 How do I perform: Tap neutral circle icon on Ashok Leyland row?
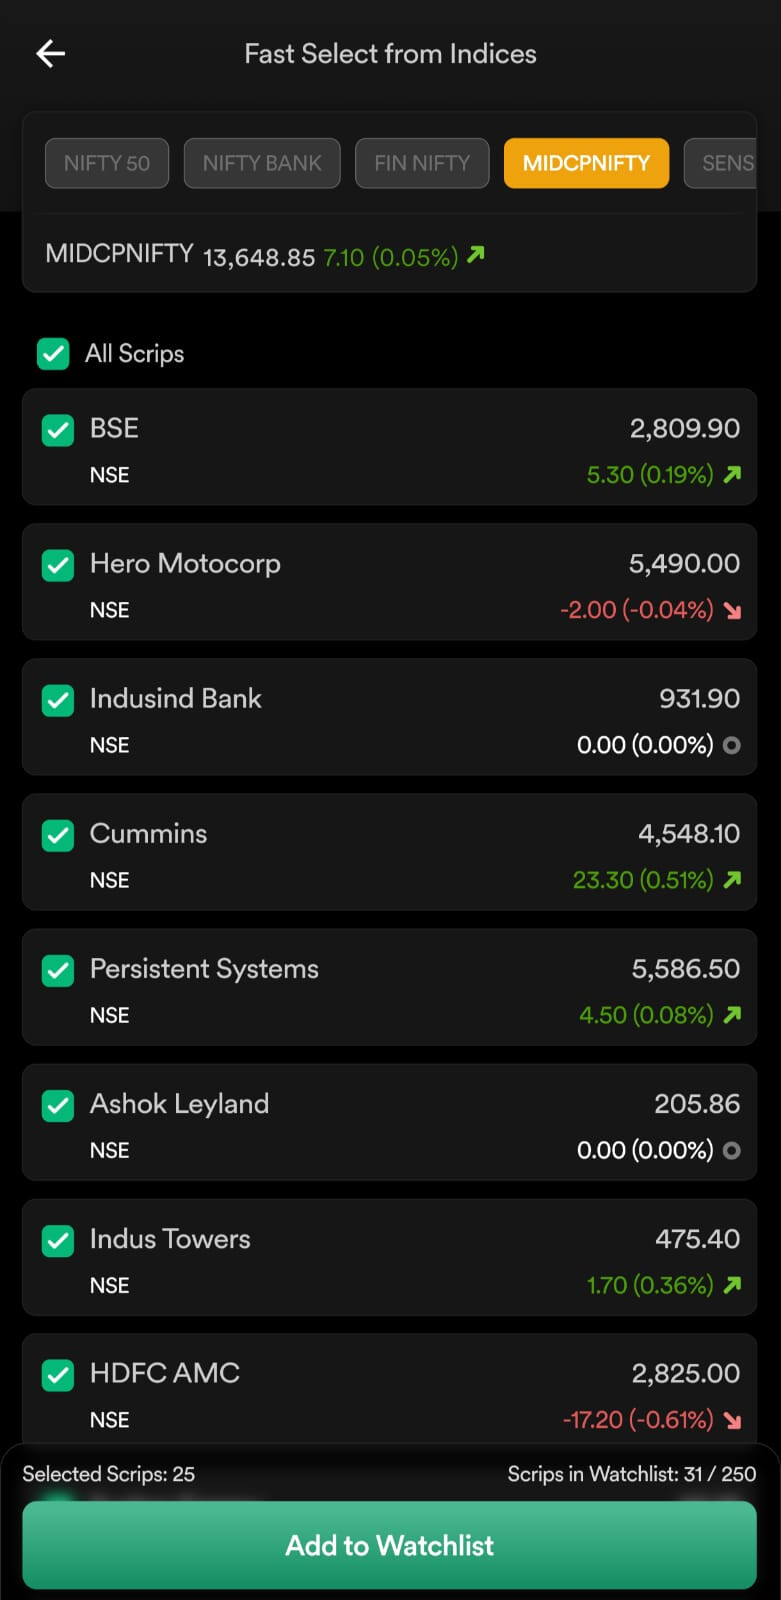(x=732, y=1150)
